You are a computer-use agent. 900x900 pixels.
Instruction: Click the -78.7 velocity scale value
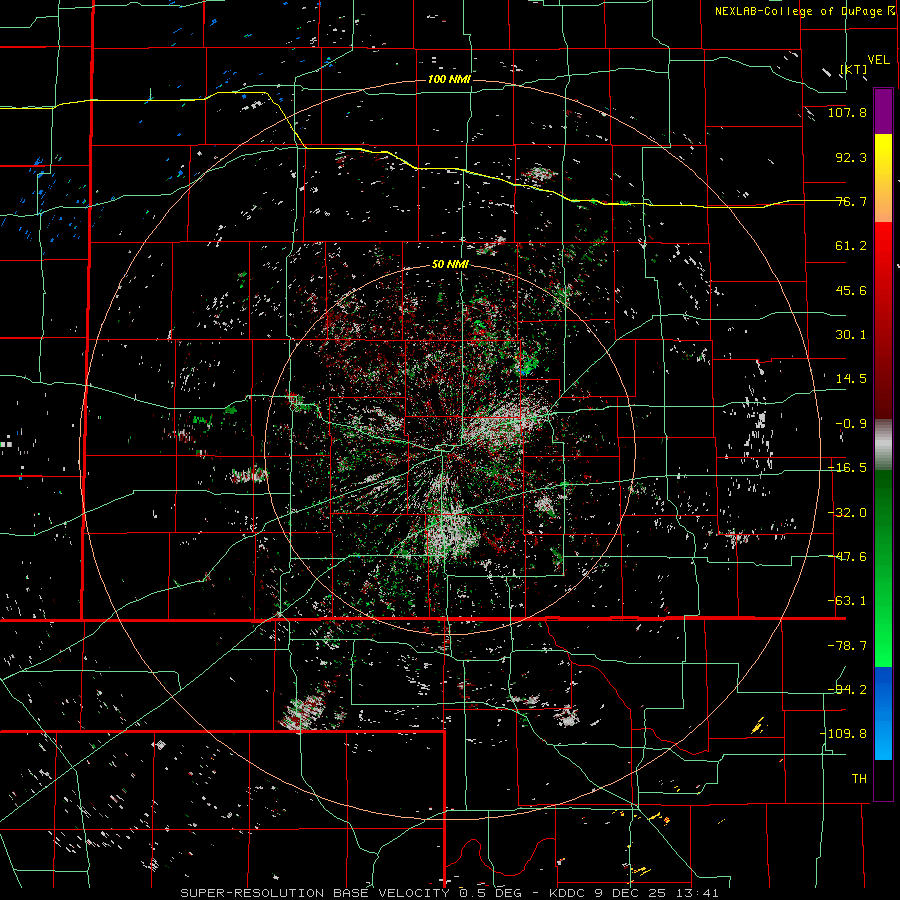click(x=847, y=646)
